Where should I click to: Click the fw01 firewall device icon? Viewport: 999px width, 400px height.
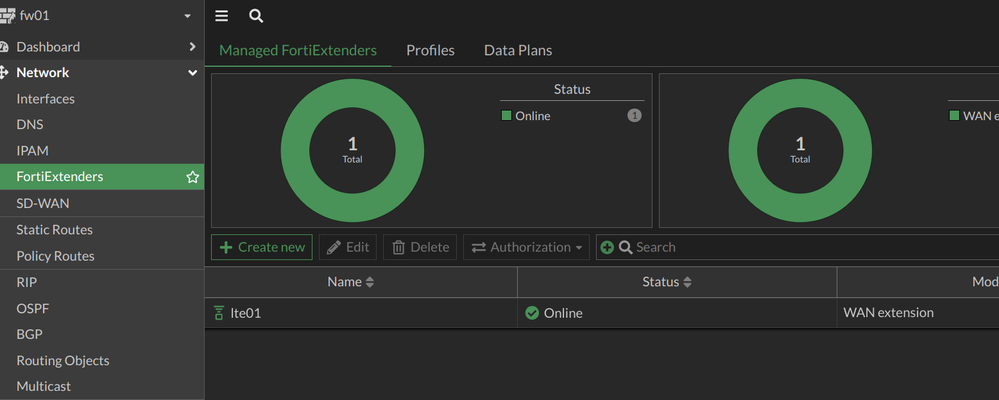[8, 16]
